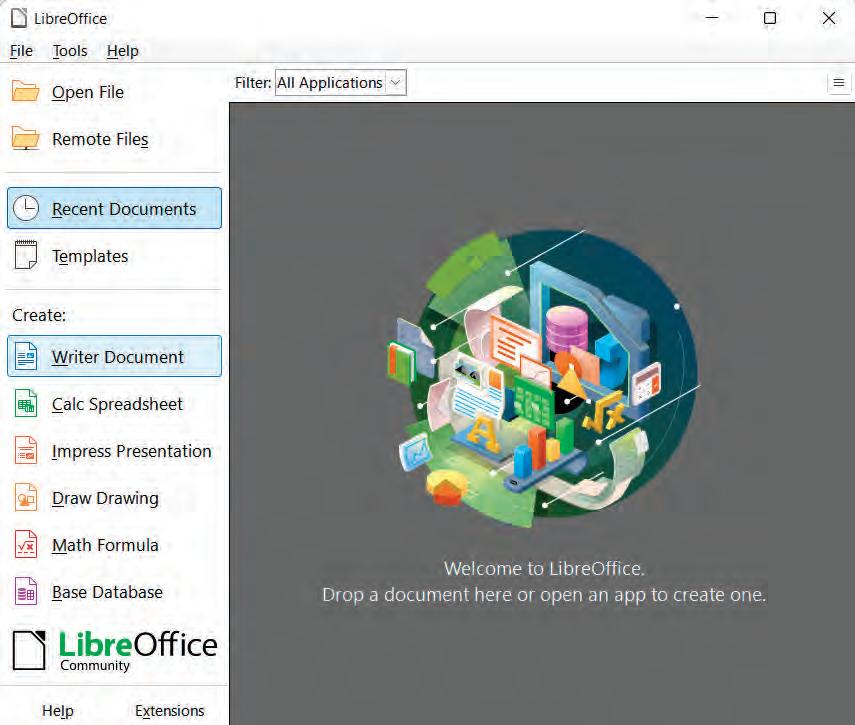Close the LibreOffice window
The width and height of the screenshot is (855, 725).
(829, 18)
